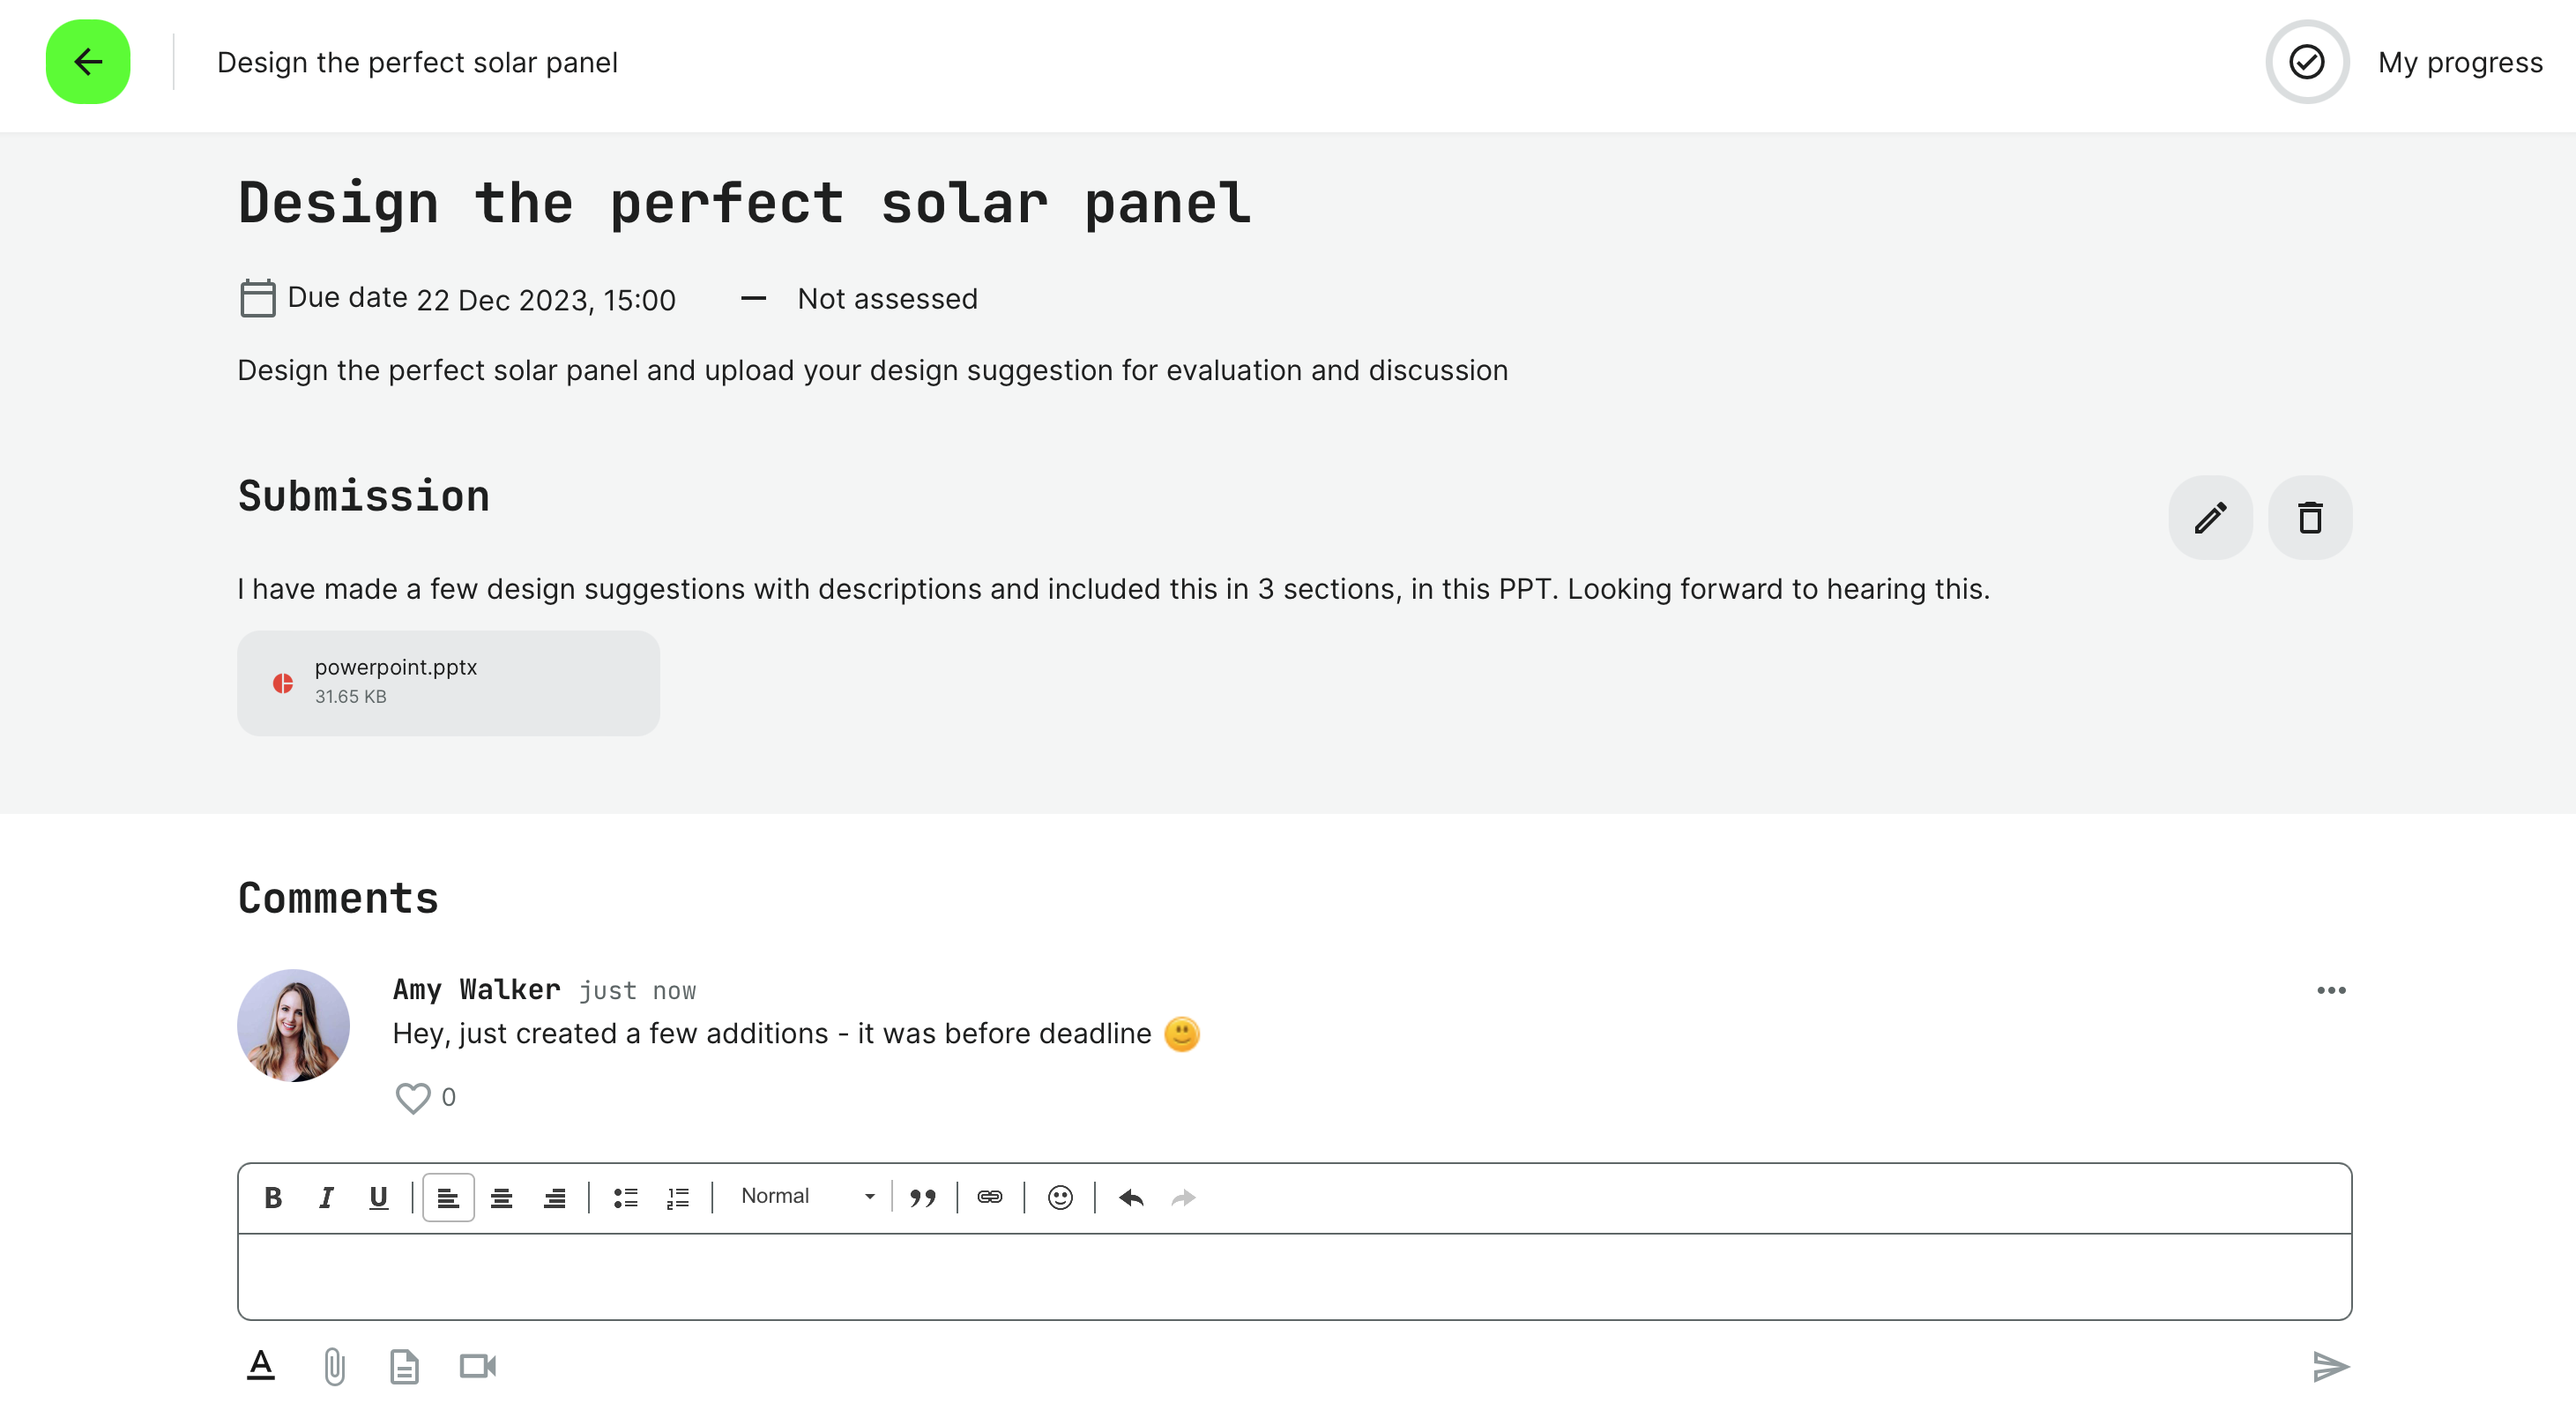Toggle bold formatting in comment editor

click(273, 1198)
